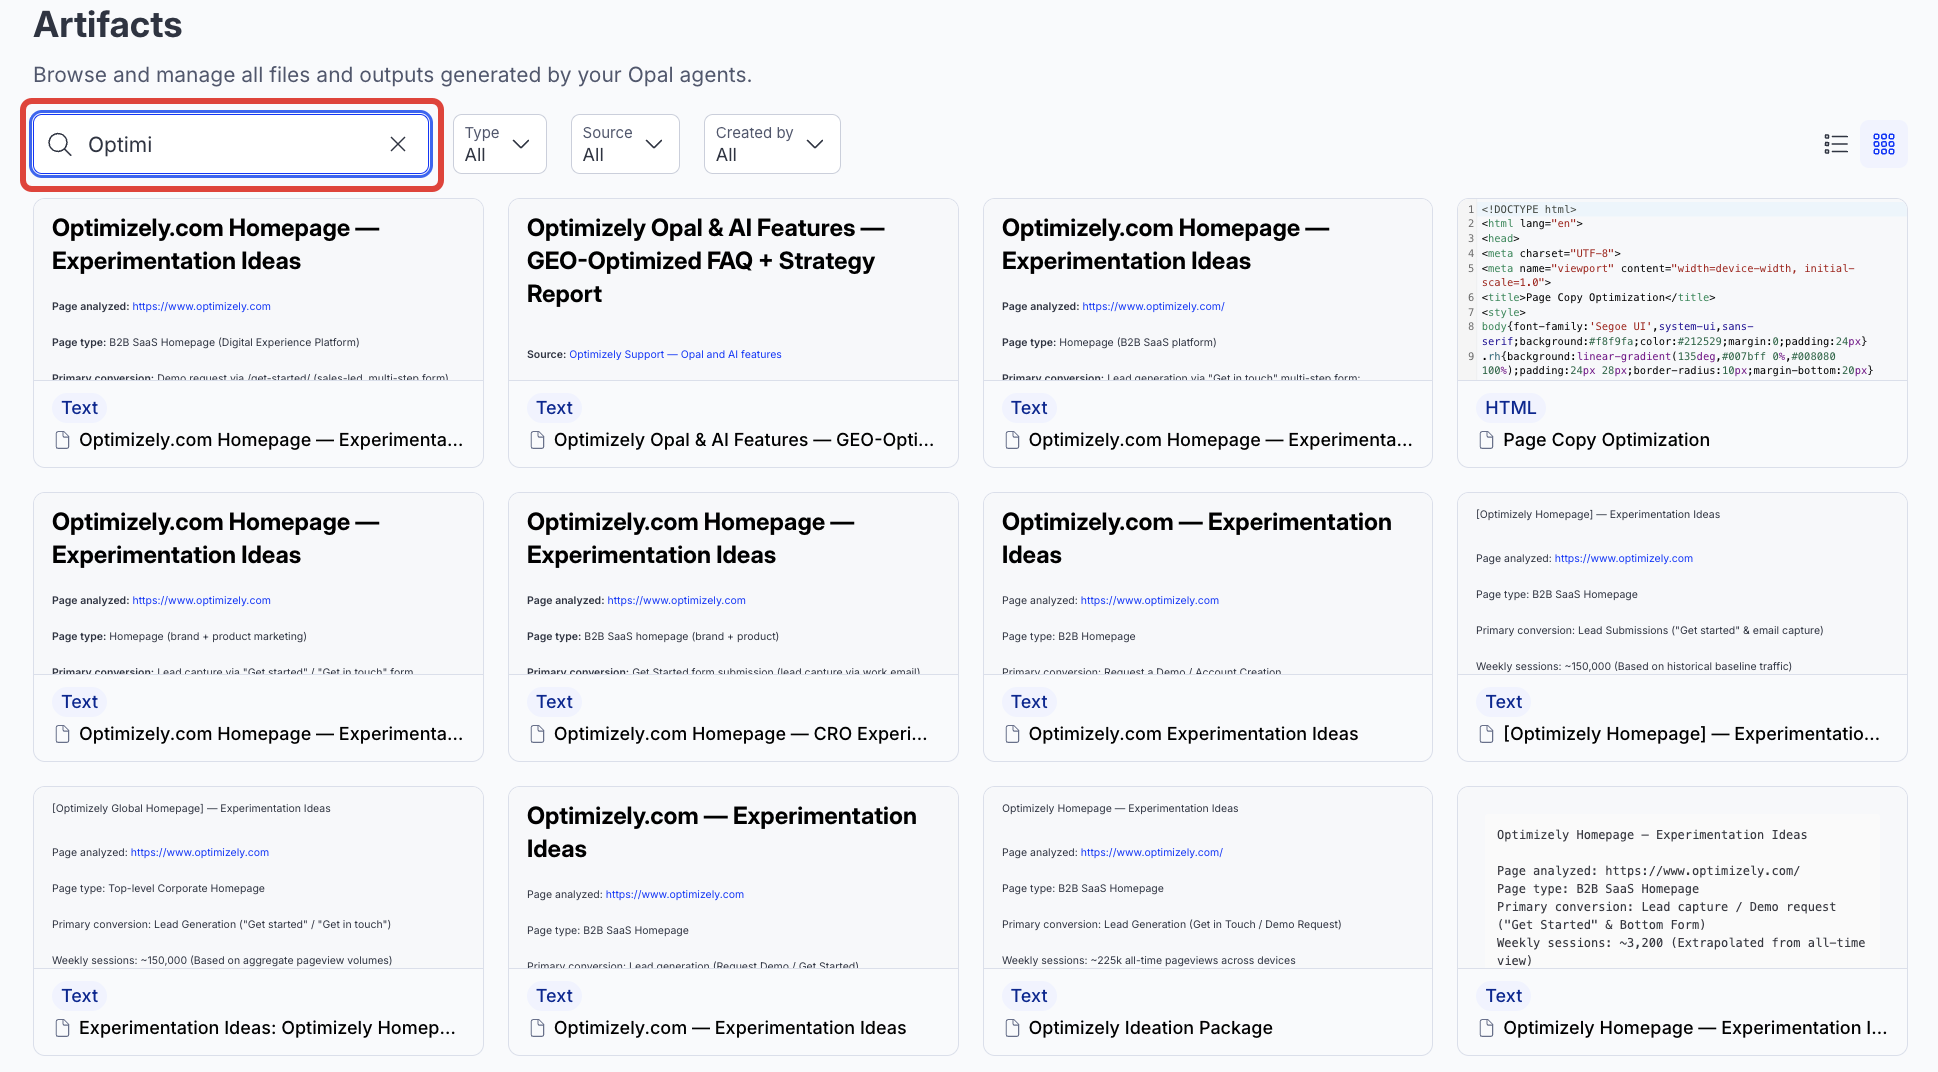This screenshot has width=1938, height=1072.
Task: Open the monospace Optimizely Homepage Experimentation Ideas preview
Action: click(x=1682, y=878)
